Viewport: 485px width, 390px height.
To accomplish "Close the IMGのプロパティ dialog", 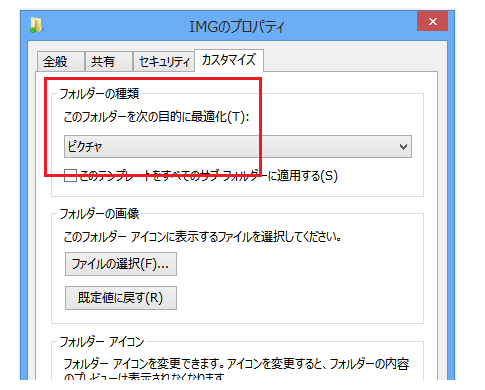I will point(432,21).
